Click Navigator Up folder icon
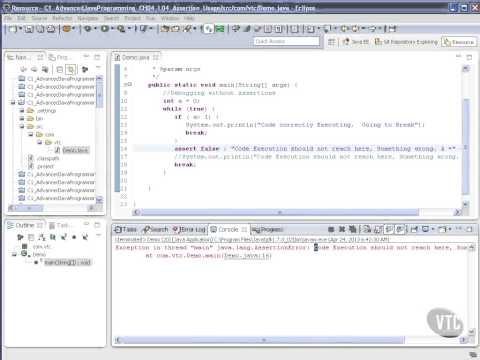The image size is (480, 360). tap(45, 69)
